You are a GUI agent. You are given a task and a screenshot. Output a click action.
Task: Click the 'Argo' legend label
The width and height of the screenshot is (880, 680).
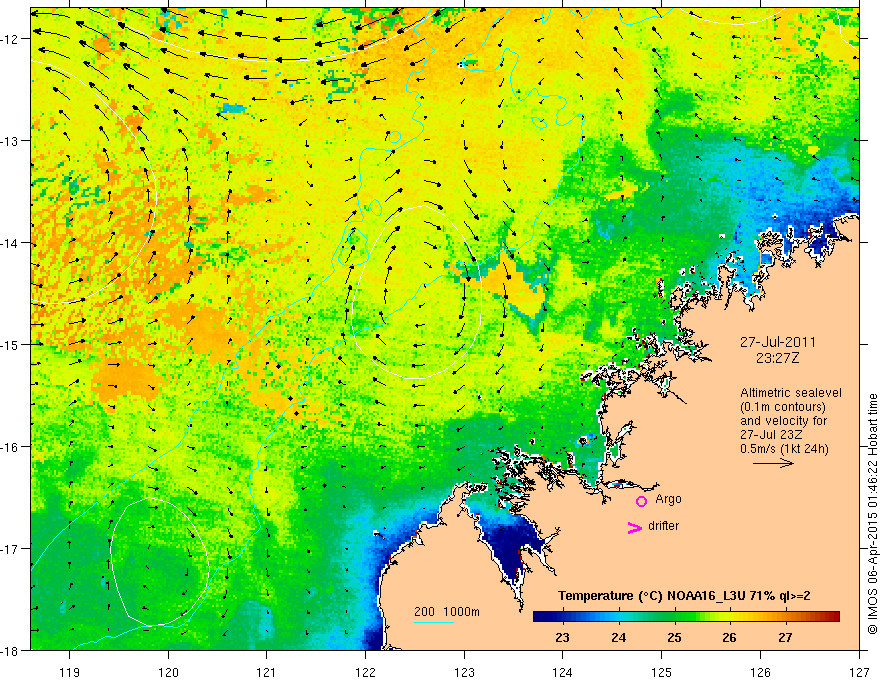click(x=668, y=499)
